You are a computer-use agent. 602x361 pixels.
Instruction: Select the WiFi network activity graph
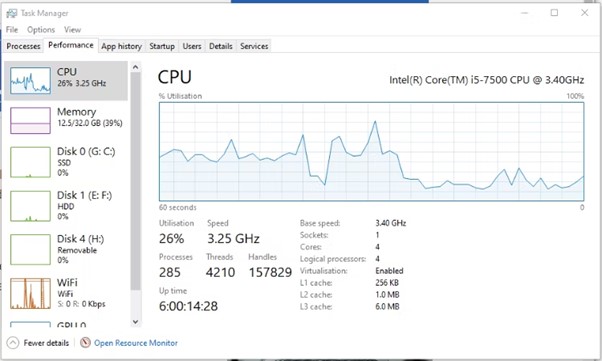(x=30, y=293)
